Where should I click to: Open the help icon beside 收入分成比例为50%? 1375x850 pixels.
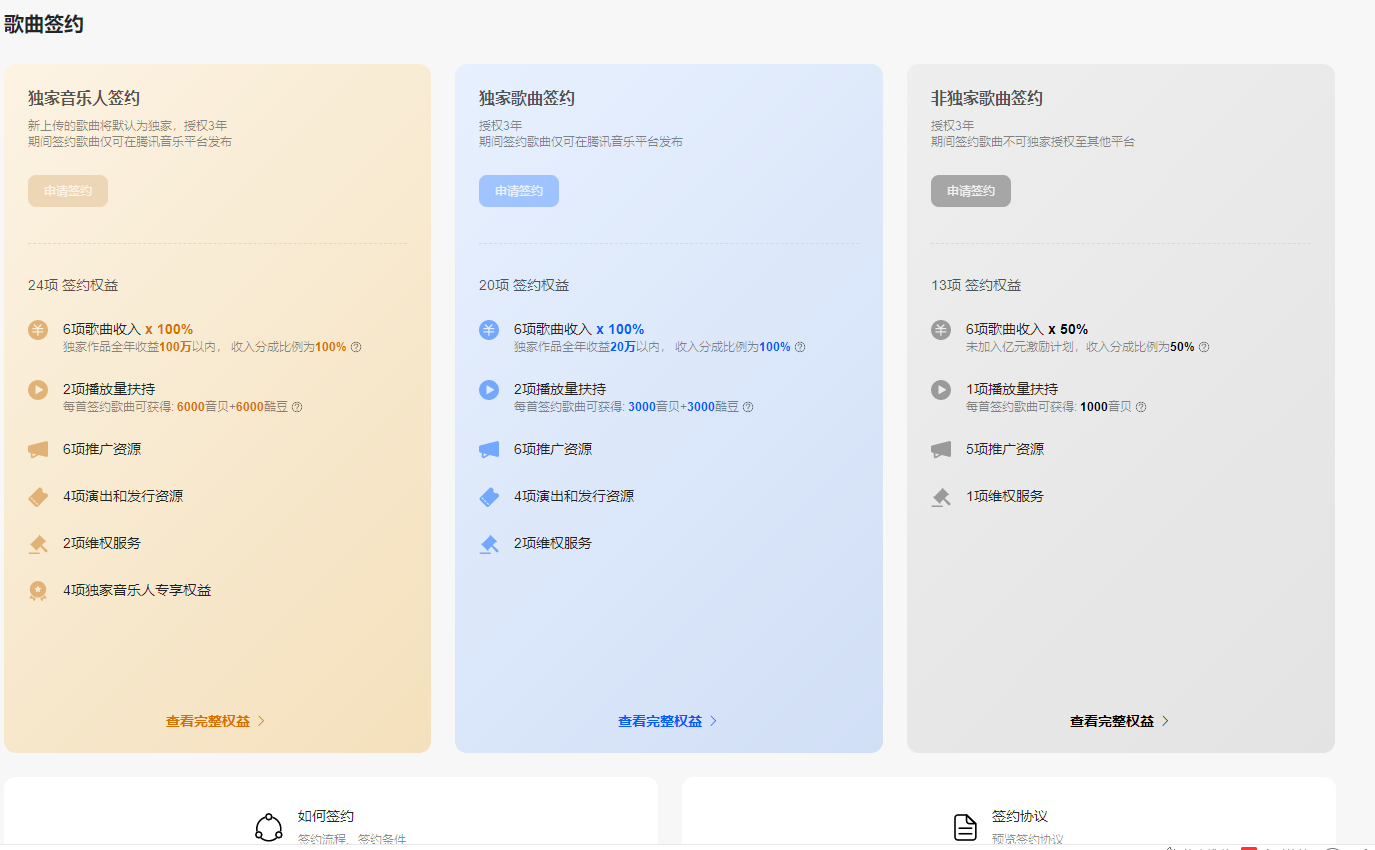click(x=1204, y=347)
